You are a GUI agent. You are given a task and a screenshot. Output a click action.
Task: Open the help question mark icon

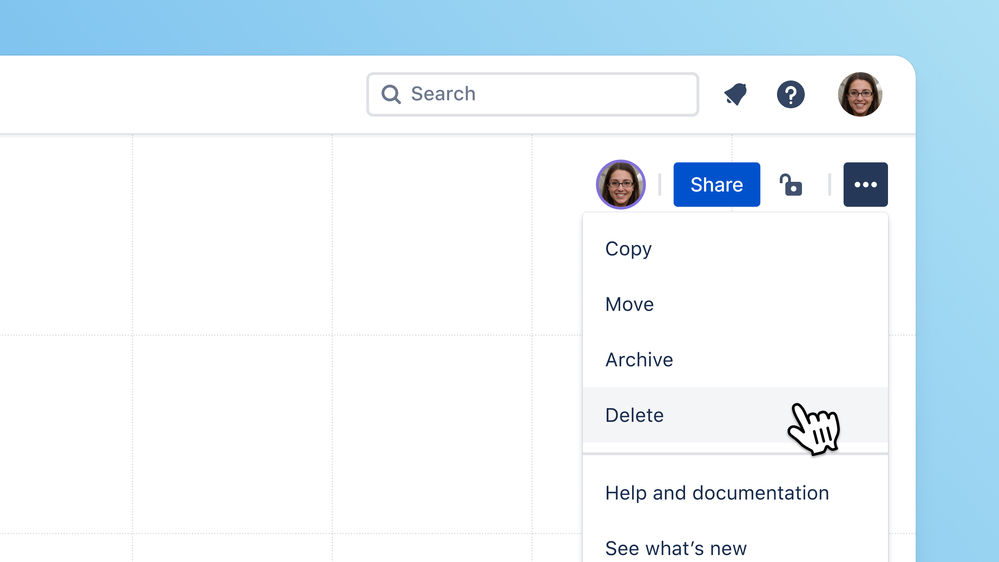[791, 94]
